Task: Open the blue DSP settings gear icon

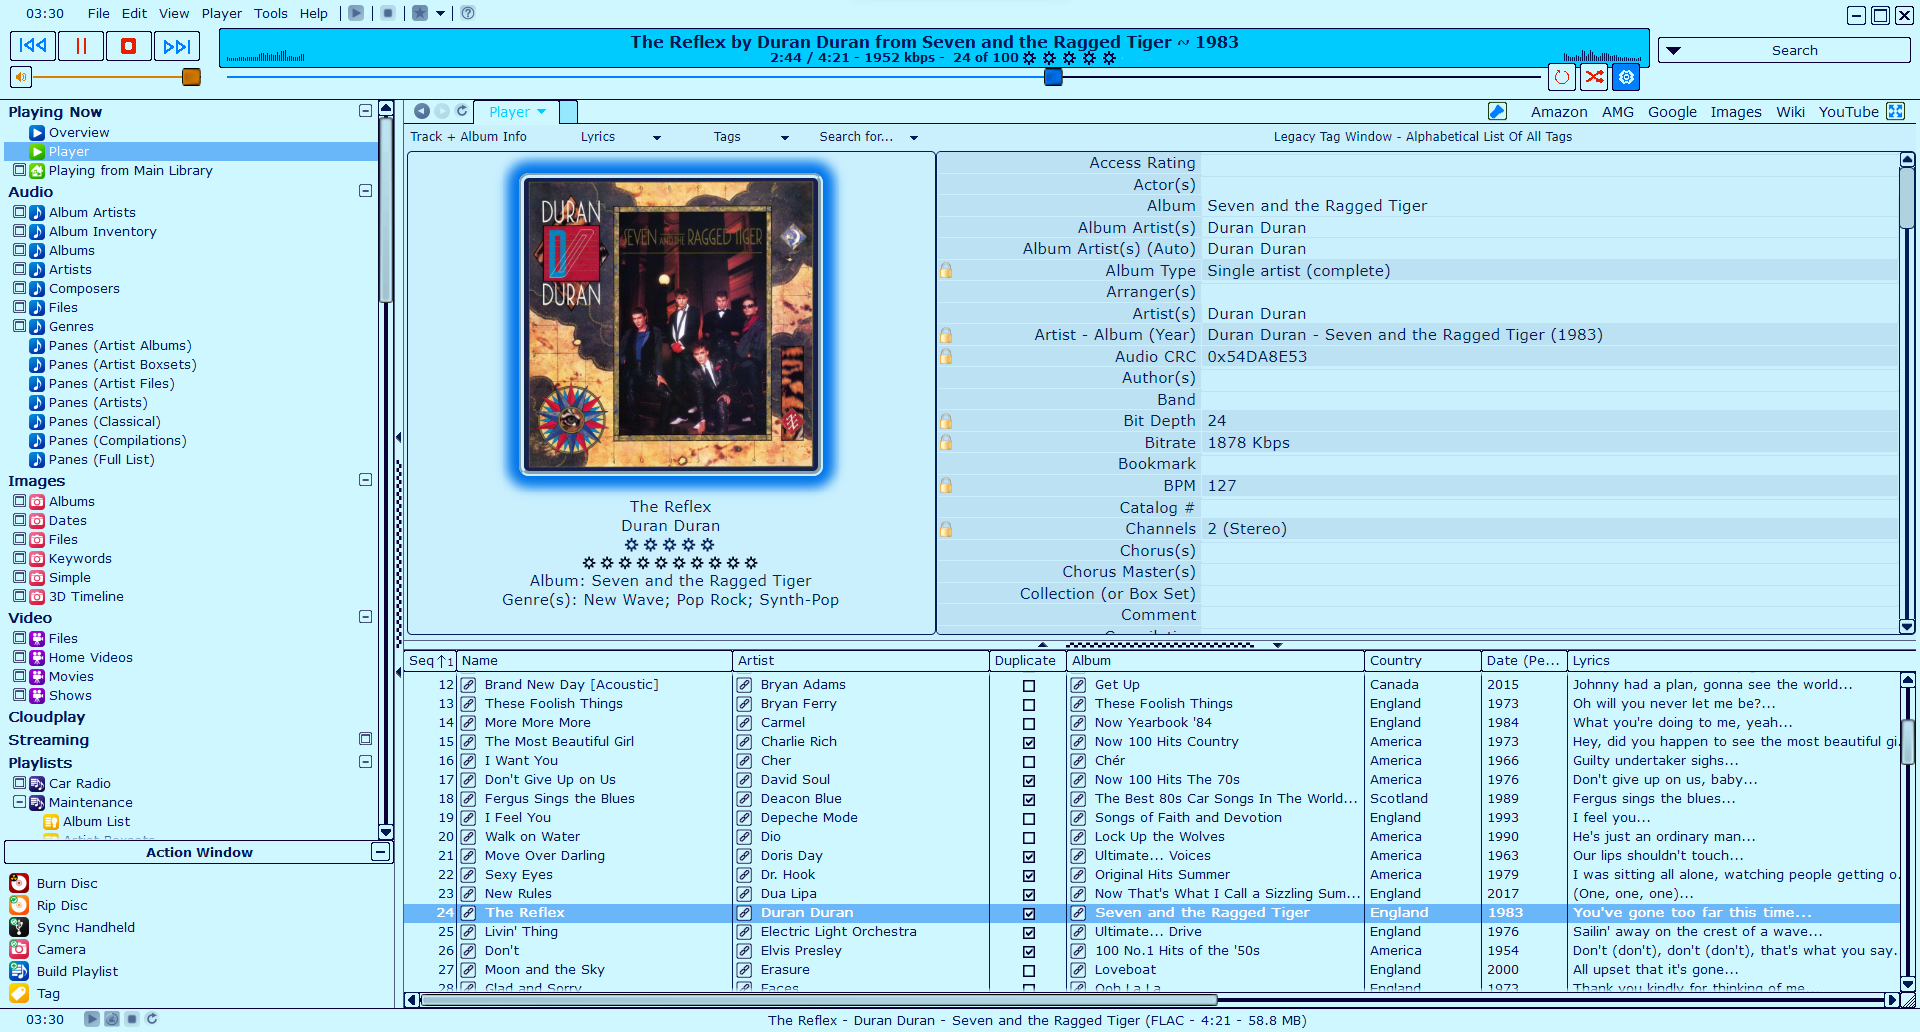Action: point(1626,77)
